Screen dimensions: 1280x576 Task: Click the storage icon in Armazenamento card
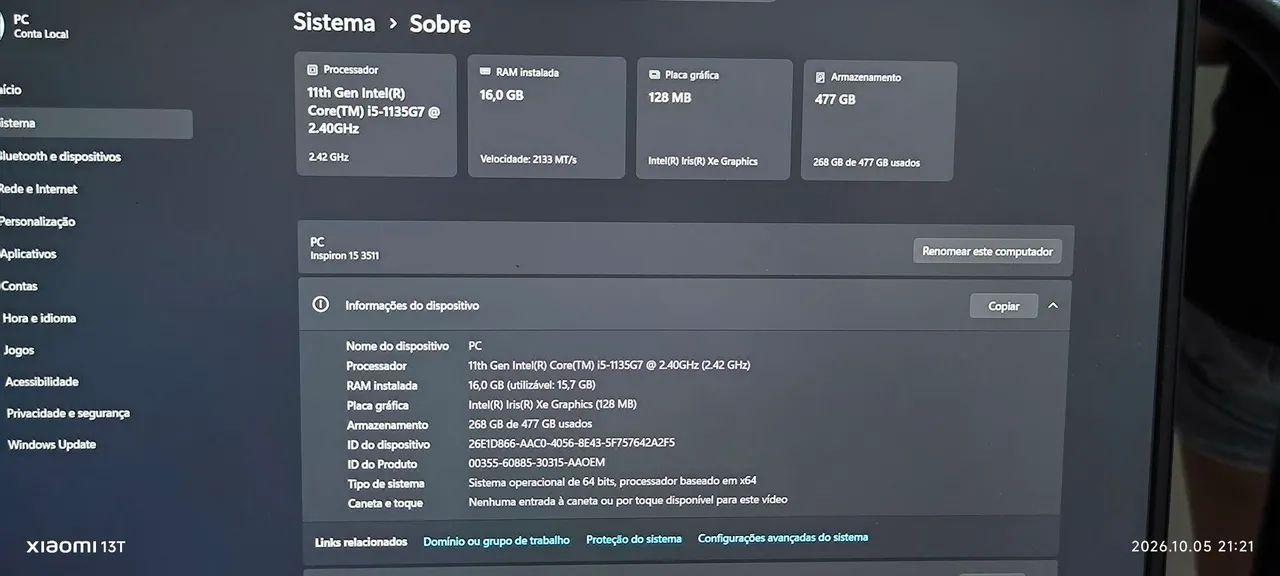820,77
